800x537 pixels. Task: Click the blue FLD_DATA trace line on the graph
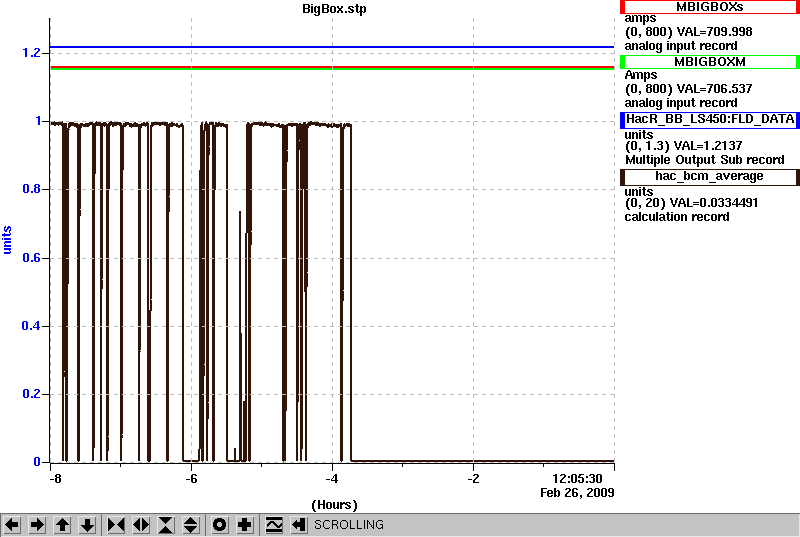(332, 47)
